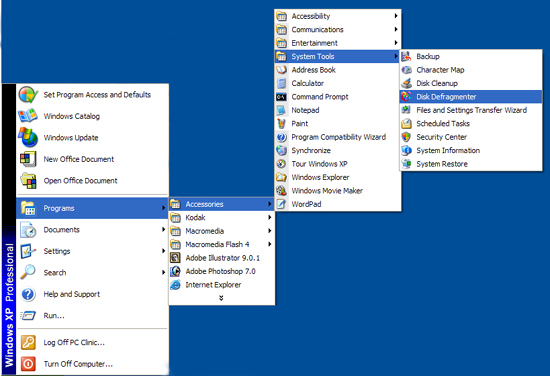Click the Turn Off Computer power icon
This screenshot has width=550, height=376.
28,364
